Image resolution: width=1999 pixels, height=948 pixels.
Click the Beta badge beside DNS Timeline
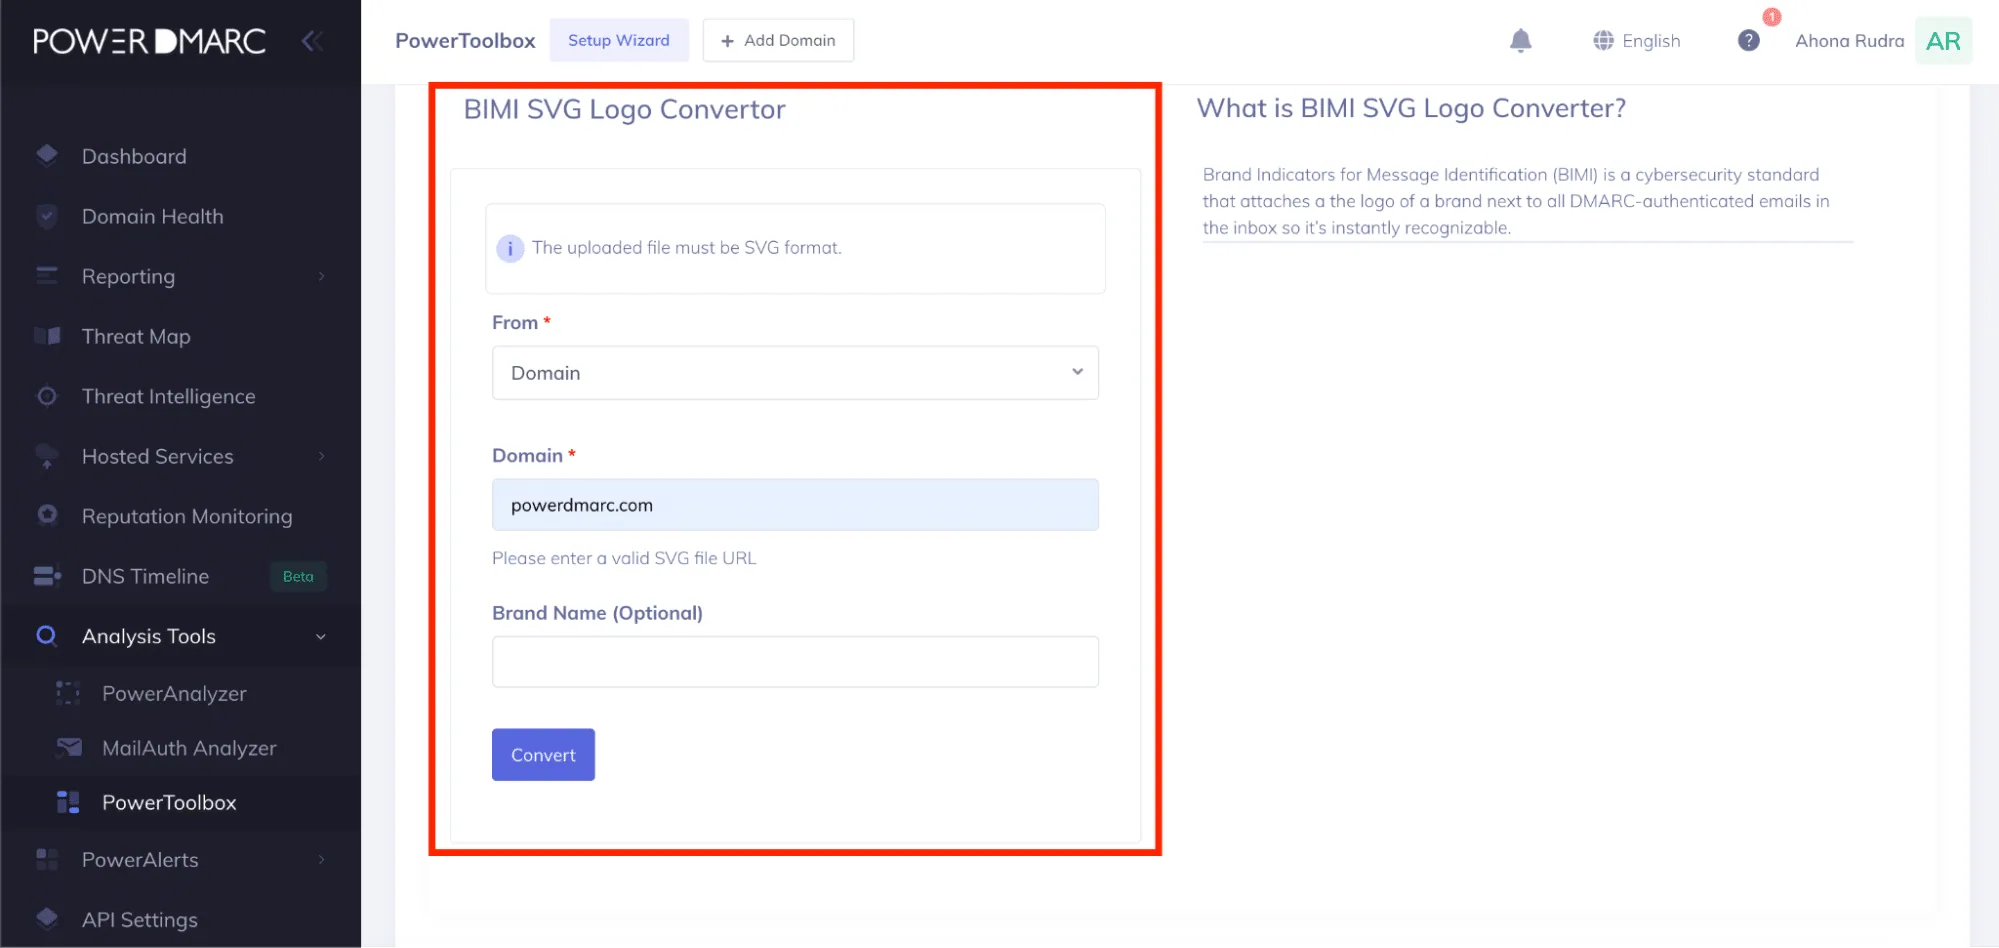click(298, 576)
